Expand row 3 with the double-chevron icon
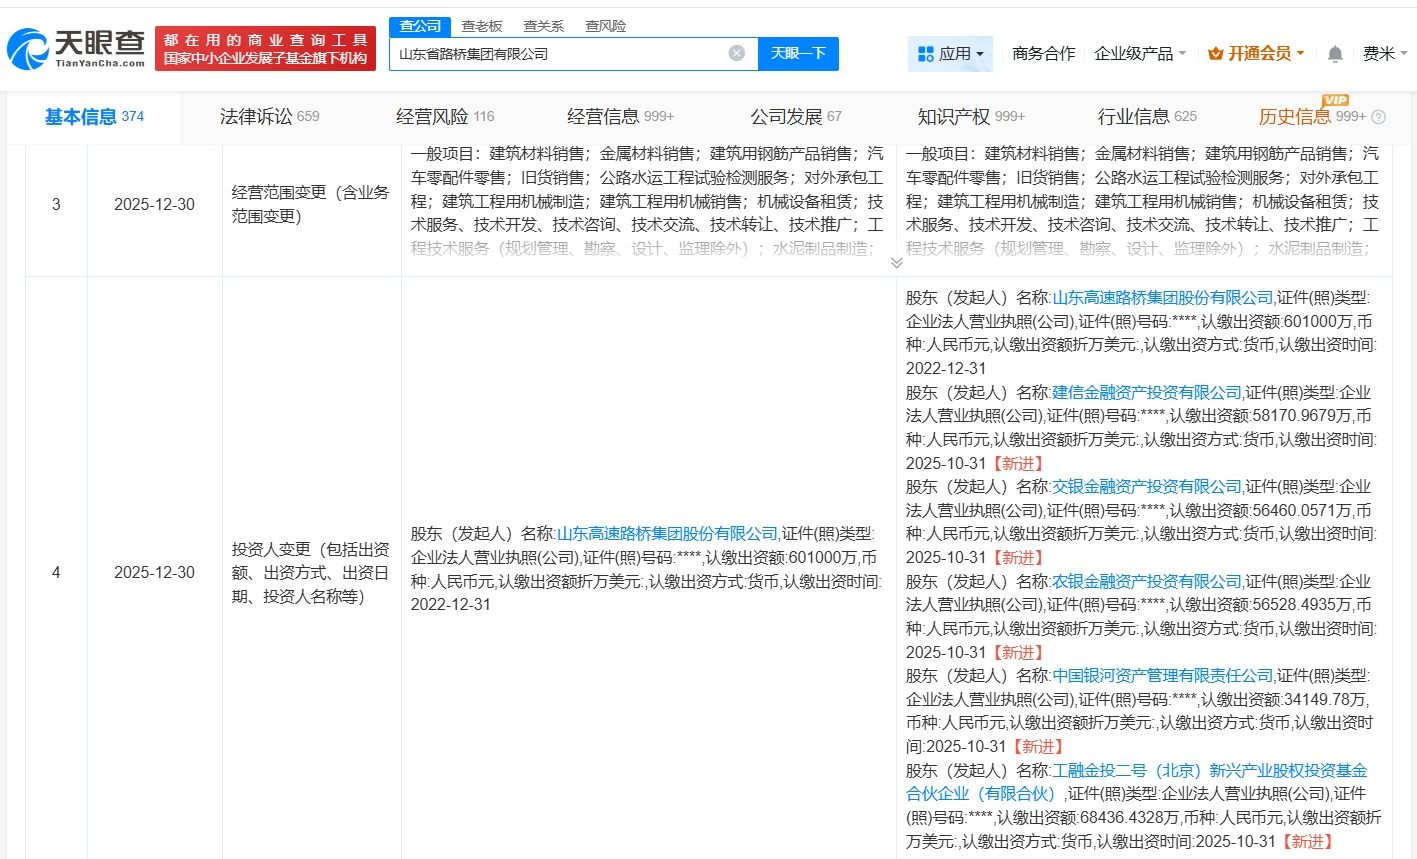1417x859 pixels. point(896,263)
